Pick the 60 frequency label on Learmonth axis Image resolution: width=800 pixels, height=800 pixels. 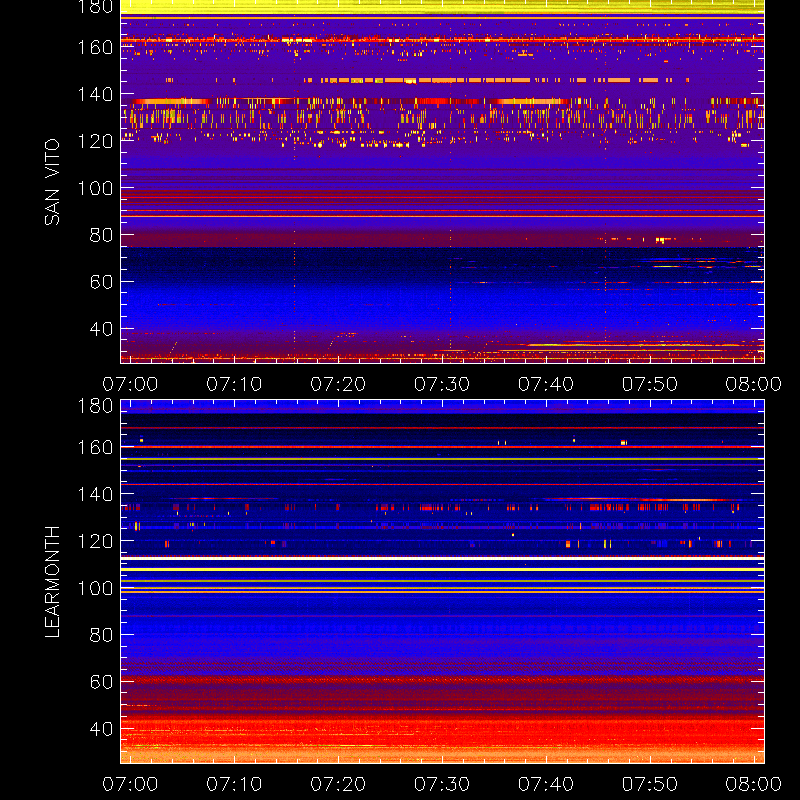(102, 682)
